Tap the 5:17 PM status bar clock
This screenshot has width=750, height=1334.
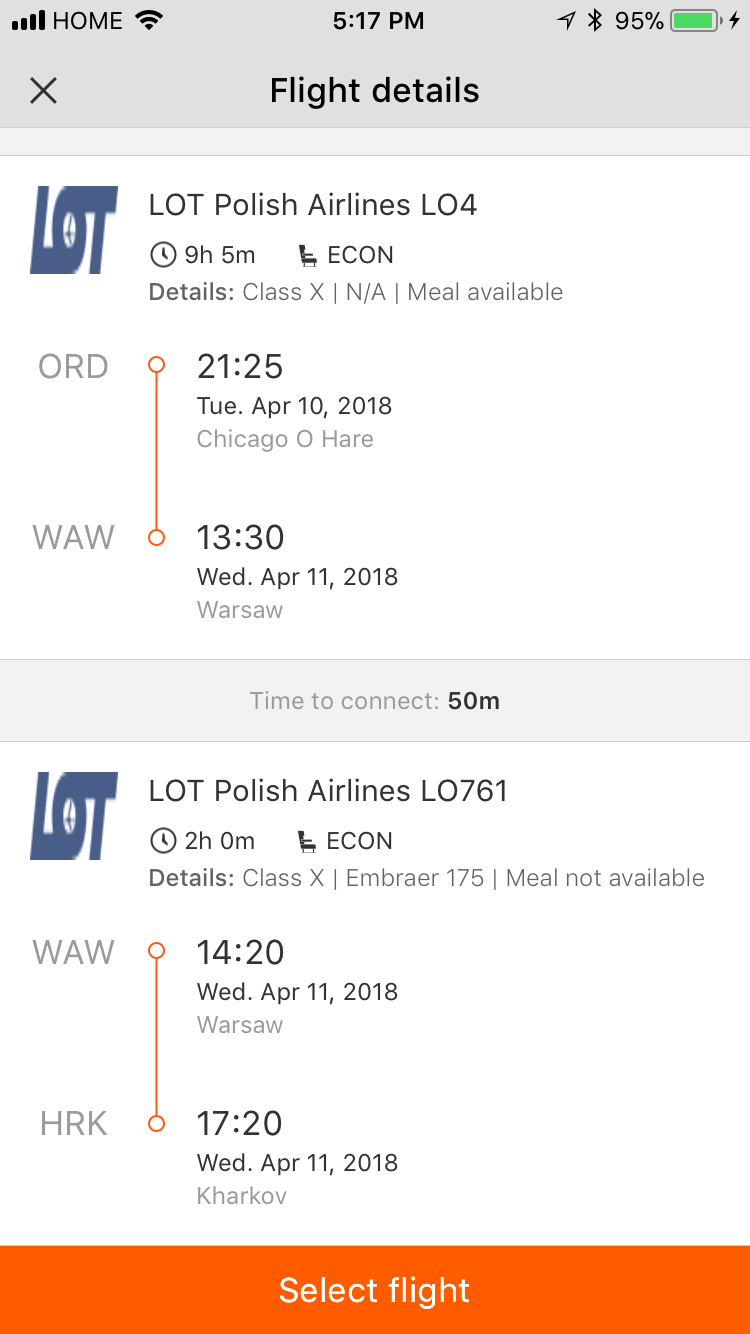[x=378, y=21]
